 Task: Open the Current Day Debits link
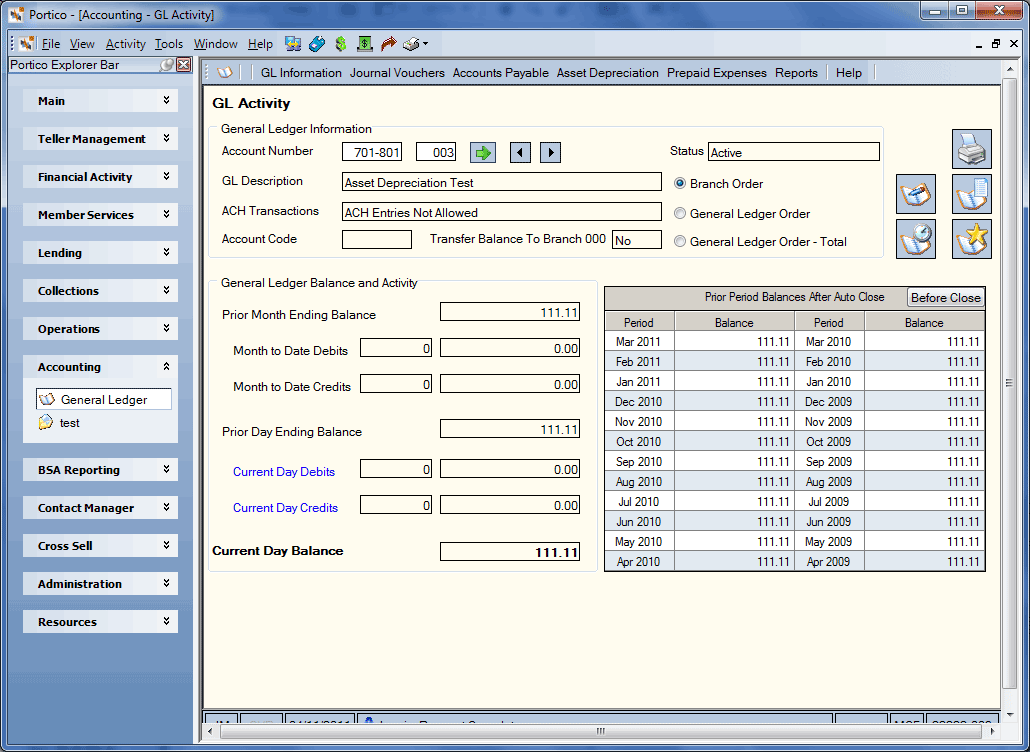(x=284, y=472)
